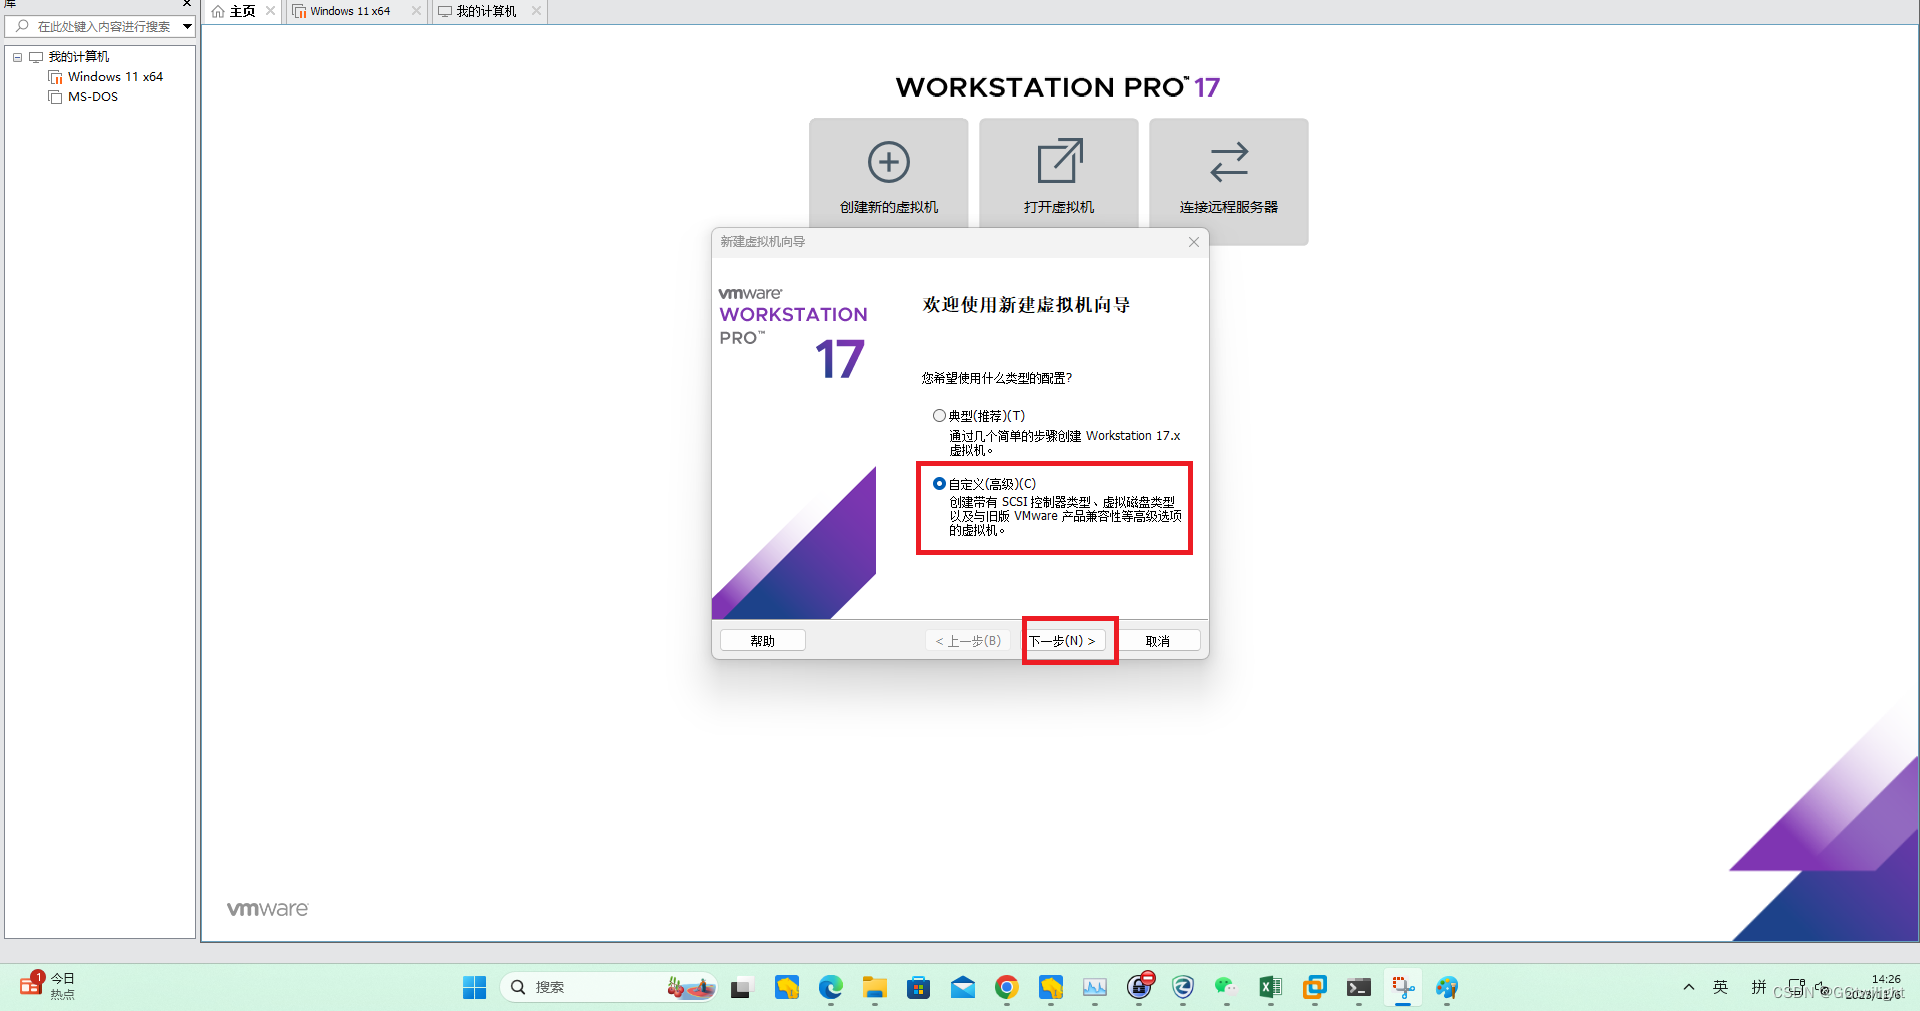
Task: Select the Typical (recommended) radio option
Action: point(939,416)
